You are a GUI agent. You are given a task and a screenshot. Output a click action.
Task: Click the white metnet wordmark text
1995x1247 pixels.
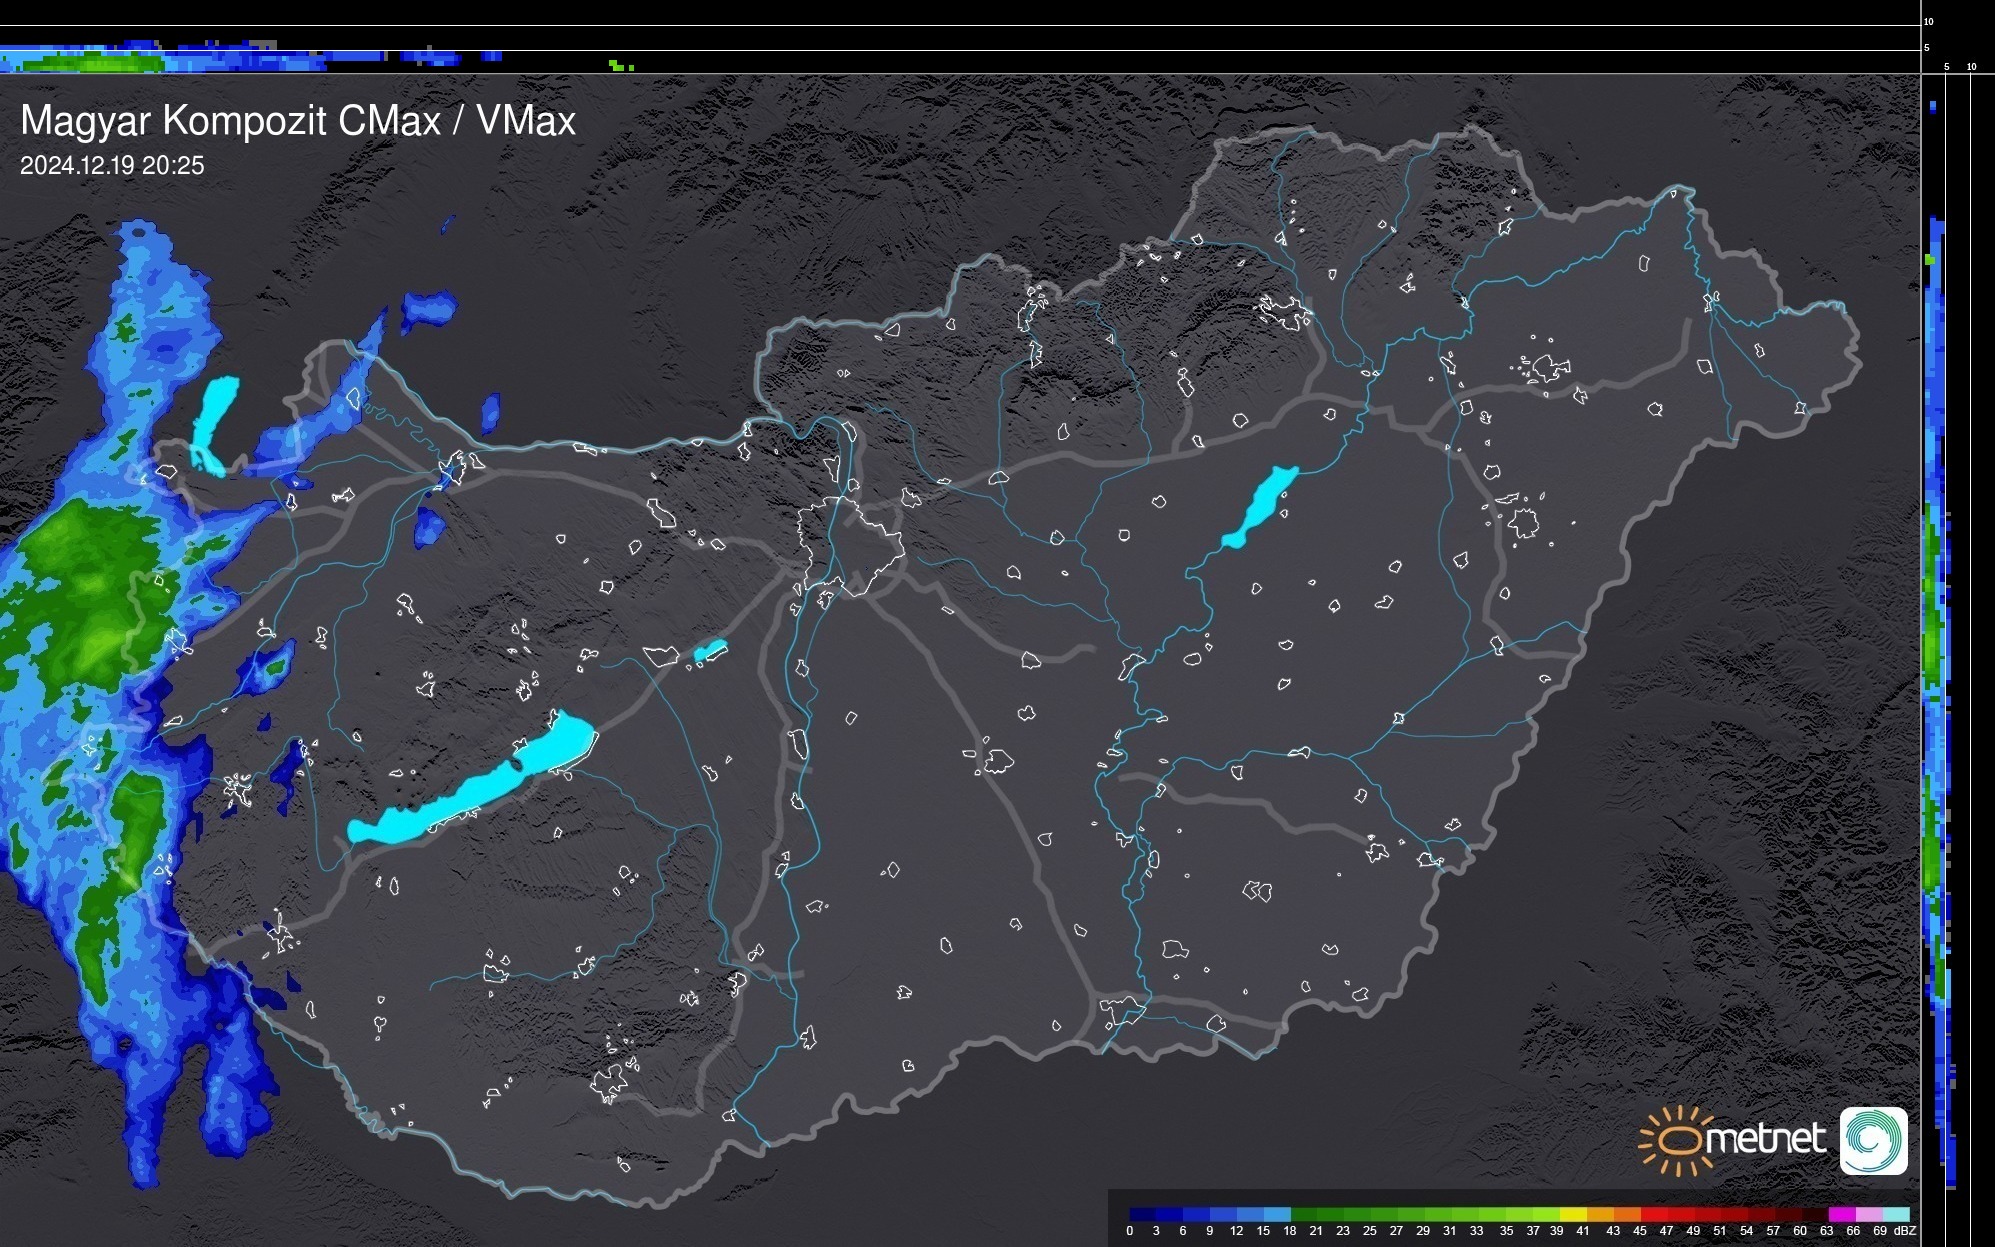point(1765,1139)
